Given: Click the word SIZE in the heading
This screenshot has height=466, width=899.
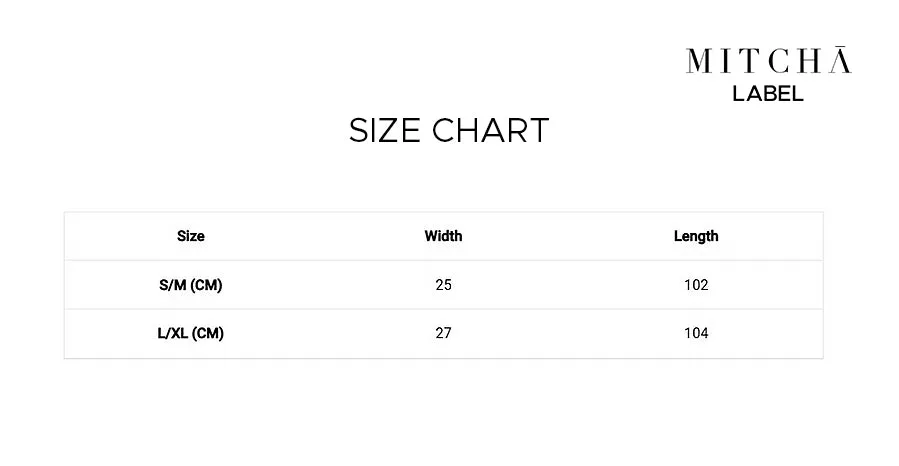Looking at the screenshot, I should 385,130.
